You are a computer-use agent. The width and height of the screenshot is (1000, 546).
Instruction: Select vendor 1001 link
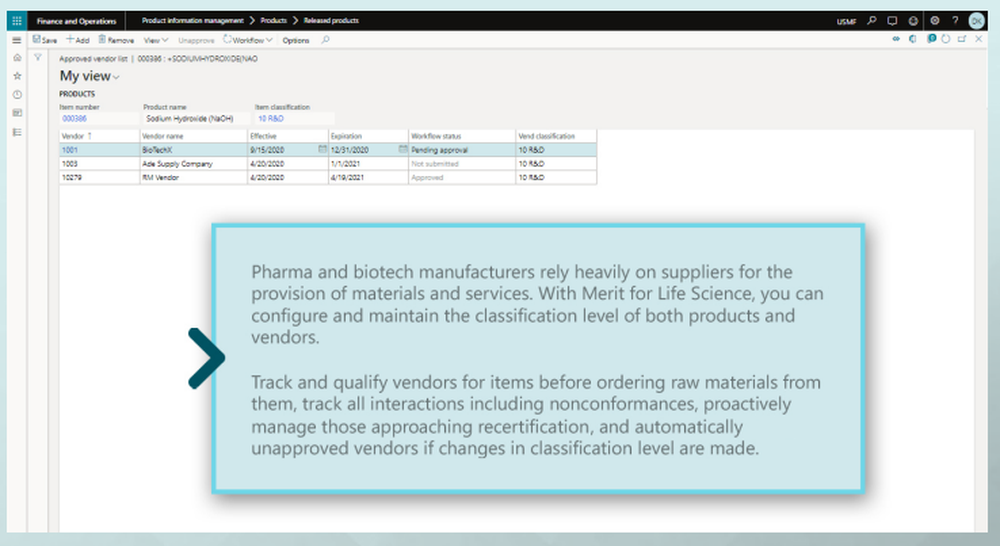(70, 150)
